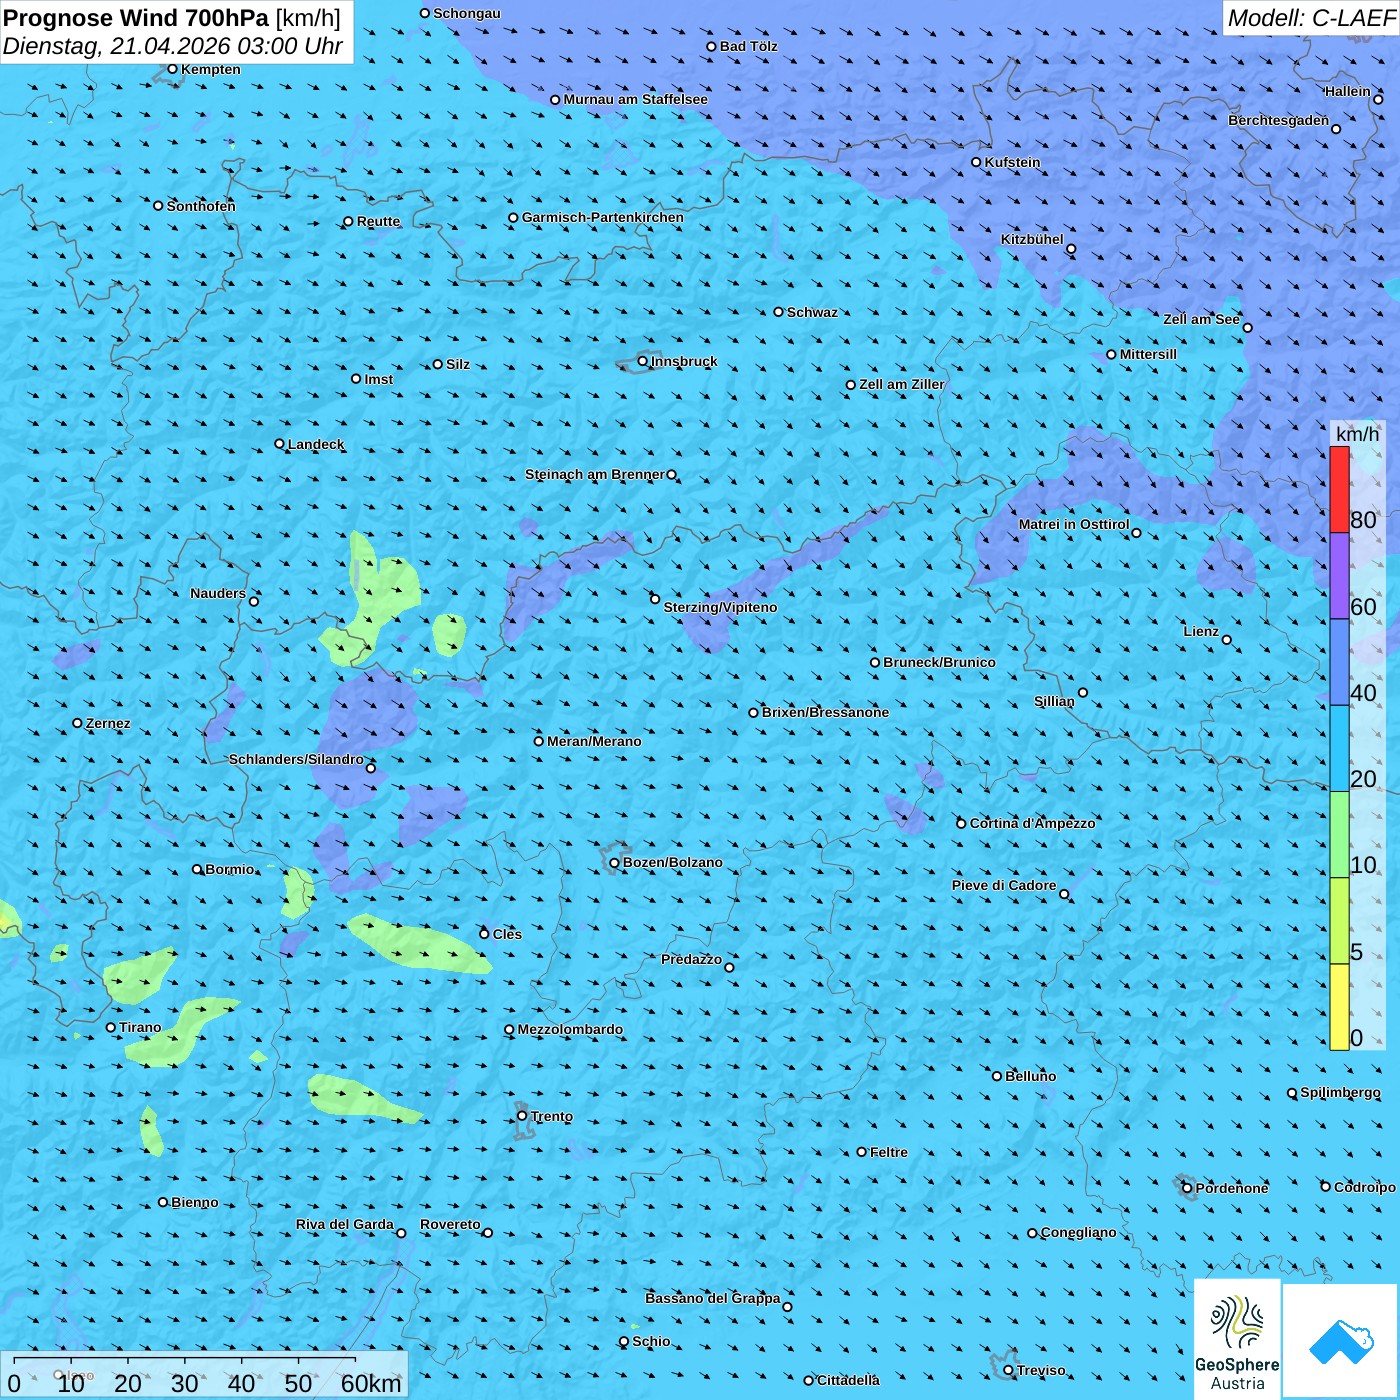Click the 'Codroipo' label
The height and width of the screenshot is (1400, 1400).
1365,1187
